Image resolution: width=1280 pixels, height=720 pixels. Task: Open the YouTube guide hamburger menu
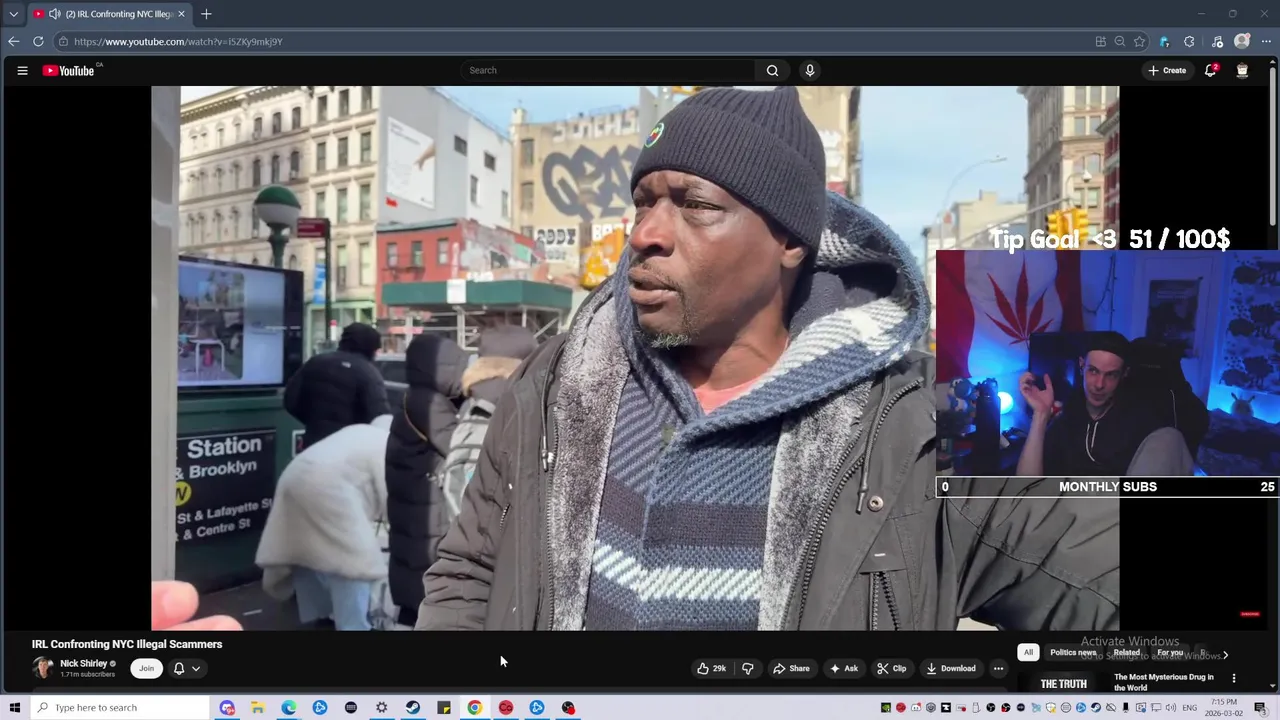[x=22, y=70]
